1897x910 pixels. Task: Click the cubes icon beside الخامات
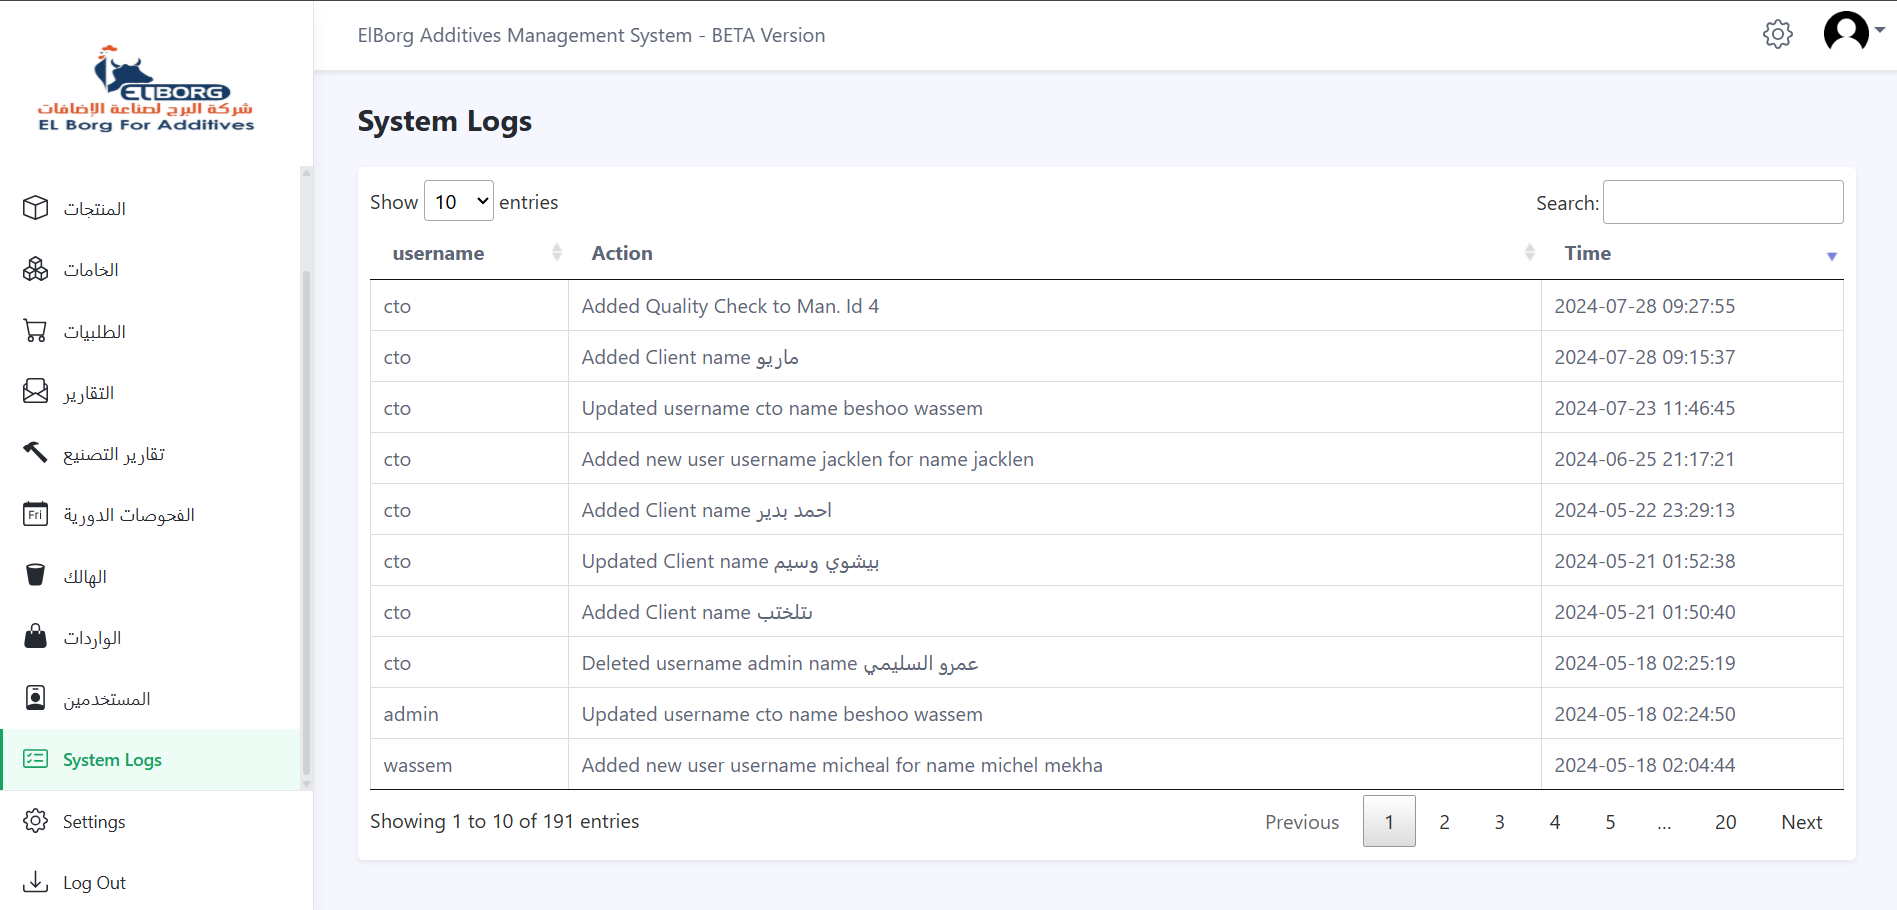[x=36, y=269]
